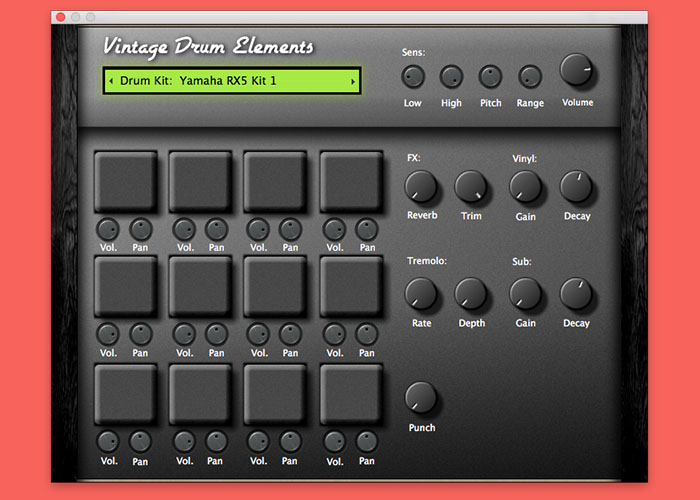Open the Drum Kit selector display
This screenshot has height=500, width=700.
231,81
